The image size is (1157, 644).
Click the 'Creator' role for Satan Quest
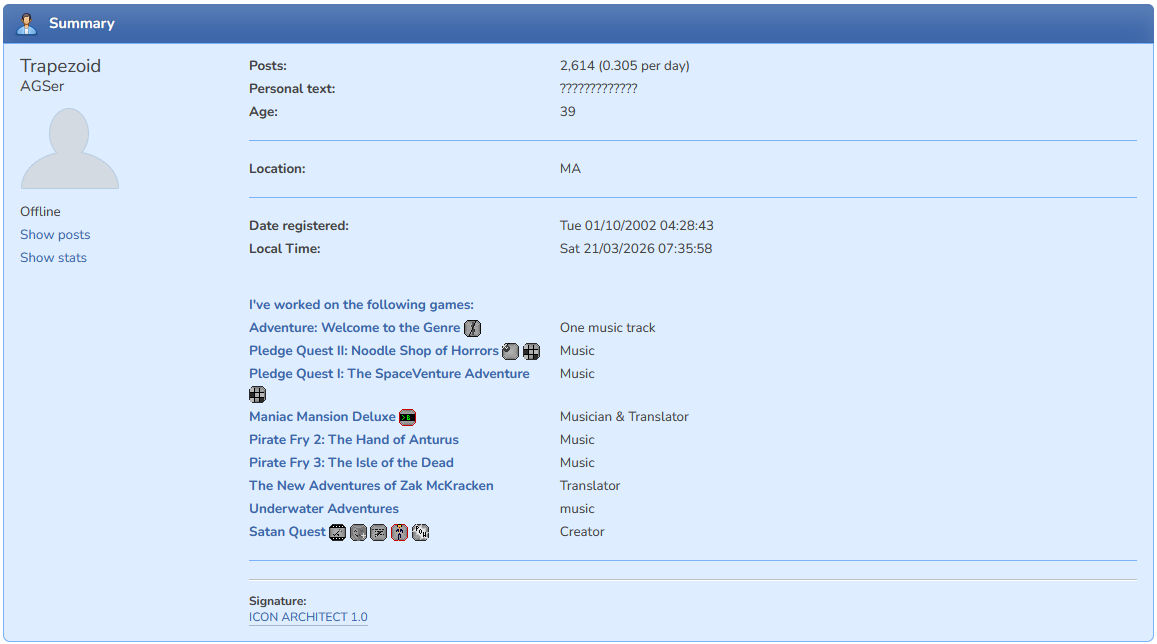(581, 532)
